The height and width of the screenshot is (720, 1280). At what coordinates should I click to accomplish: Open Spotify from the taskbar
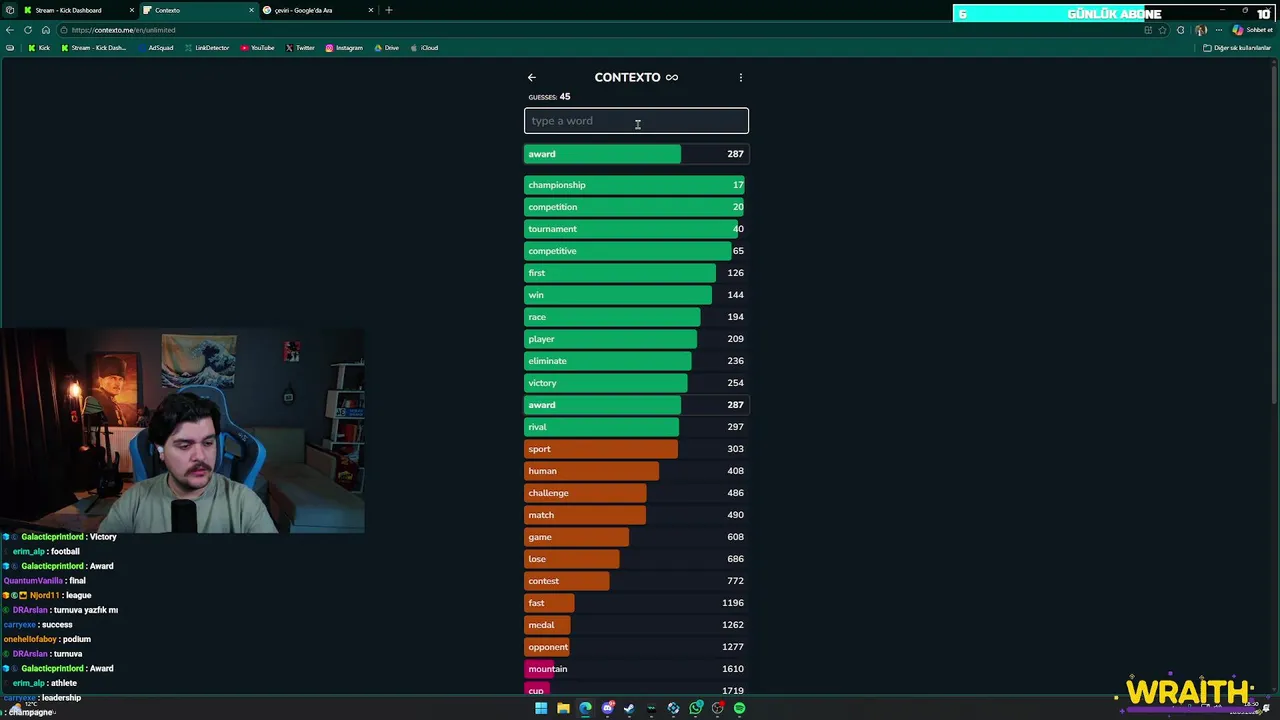point(739,708)
